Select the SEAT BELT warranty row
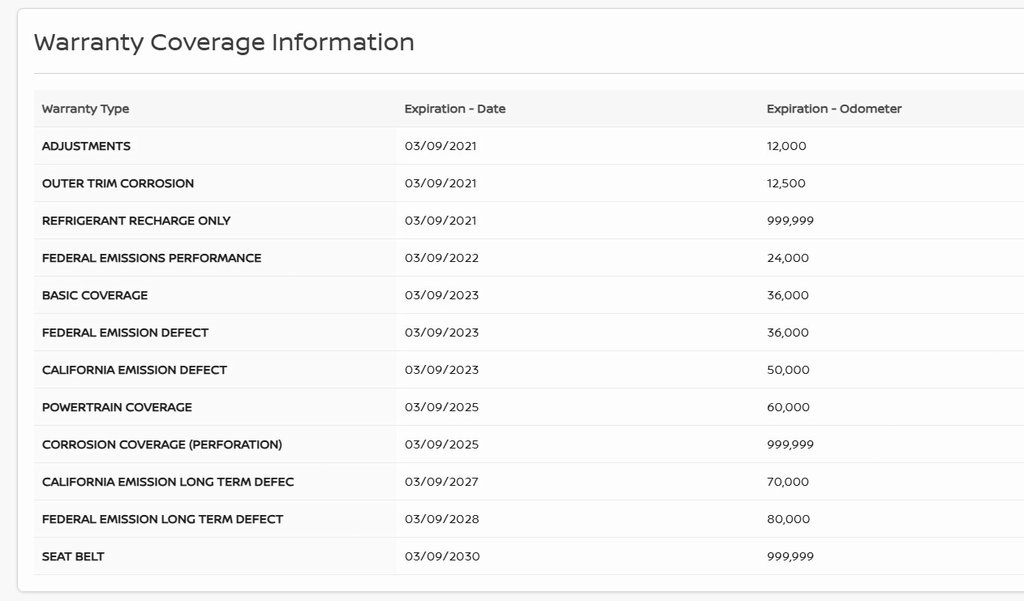Image resolution: width=1024 pixels, height=601 pixels. tap(73, 557)
